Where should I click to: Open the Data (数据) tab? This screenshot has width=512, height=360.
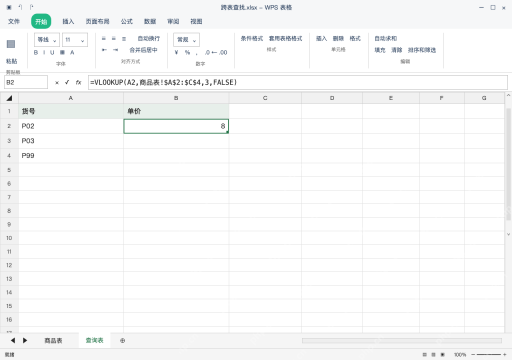(x=150, y=21)
